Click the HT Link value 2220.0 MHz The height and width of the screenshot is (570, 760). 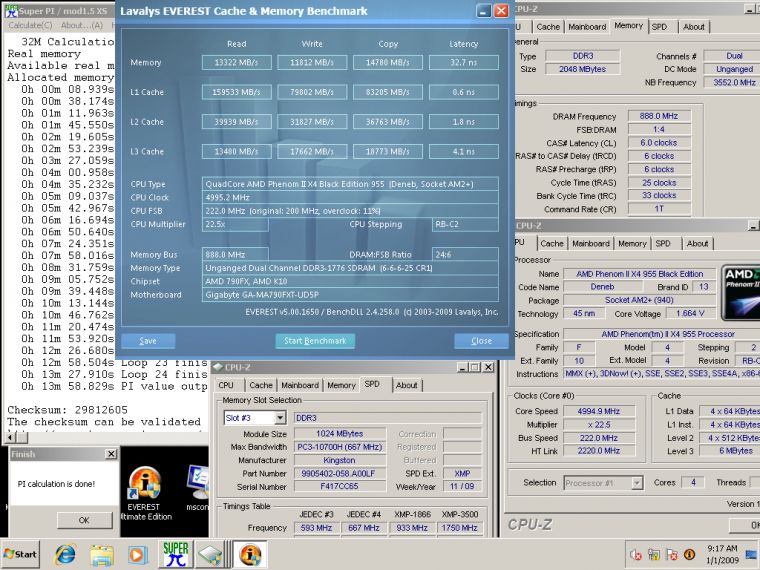tap(599, 451)
